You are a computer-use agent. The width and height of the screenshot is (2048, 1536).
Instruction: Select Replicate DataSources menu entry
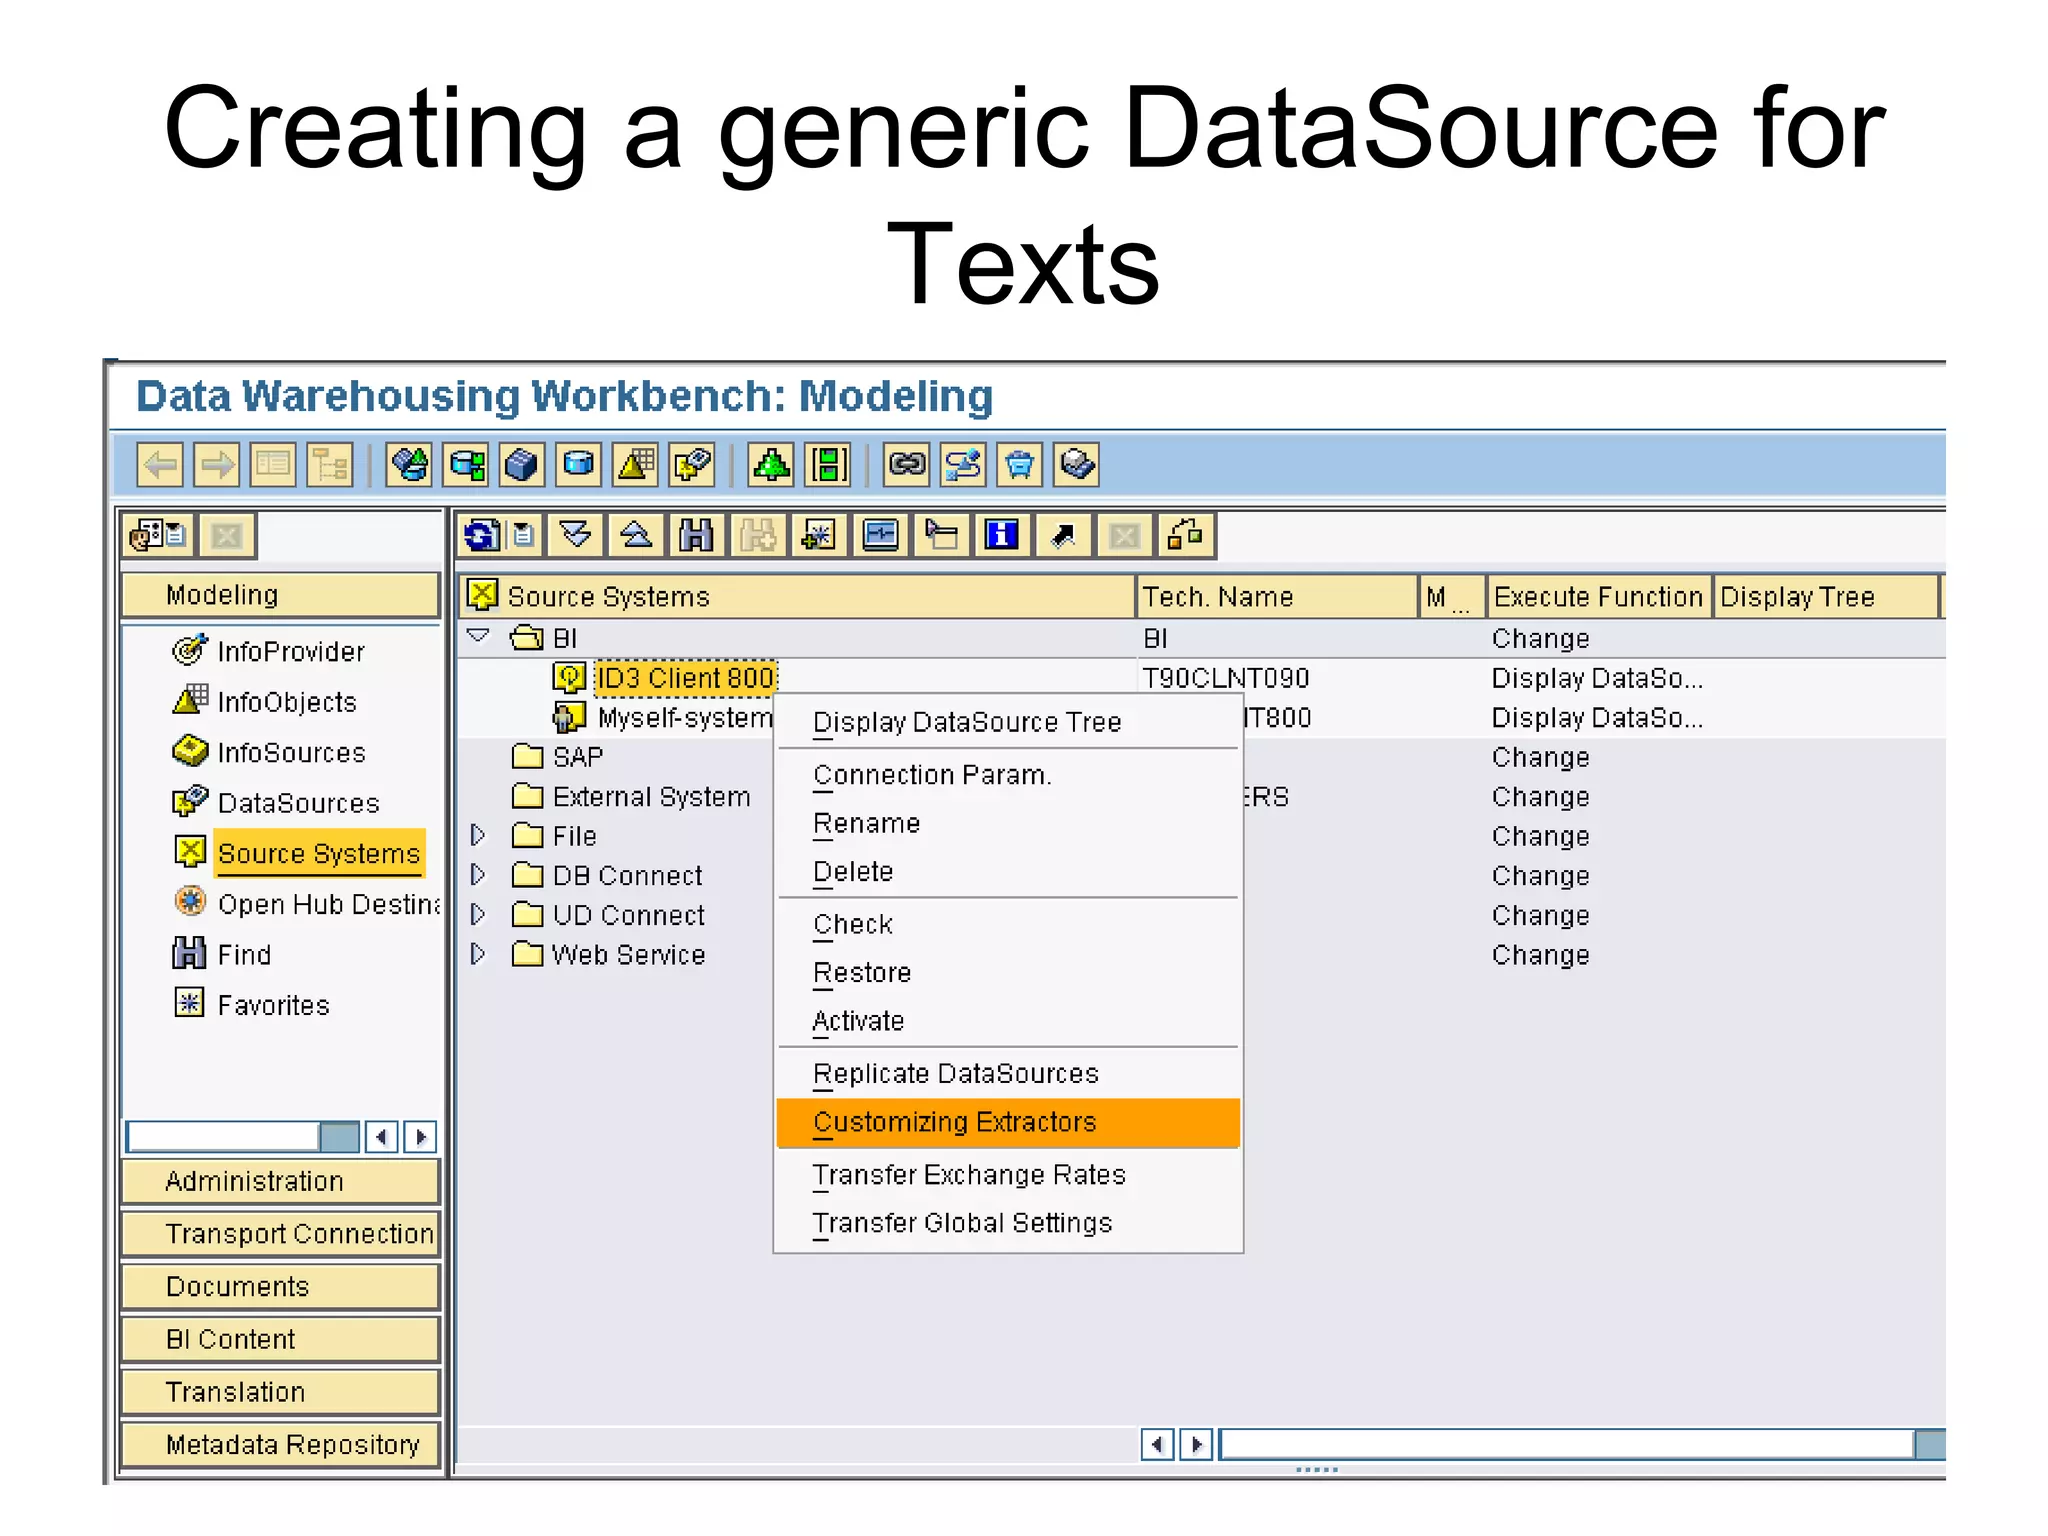pyautogui.click(x=956, y=1073)
